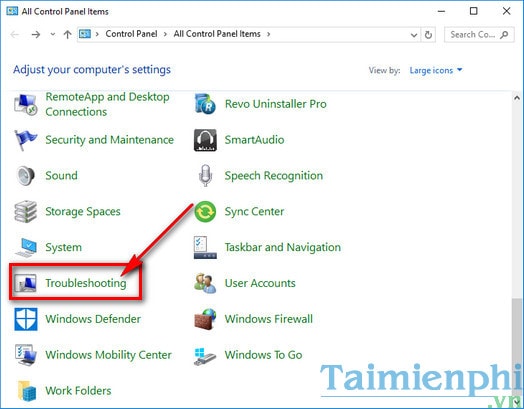This screenshot has width=524, height=409.
Task: Open the SmartAudio link
Action: (255, 140)
